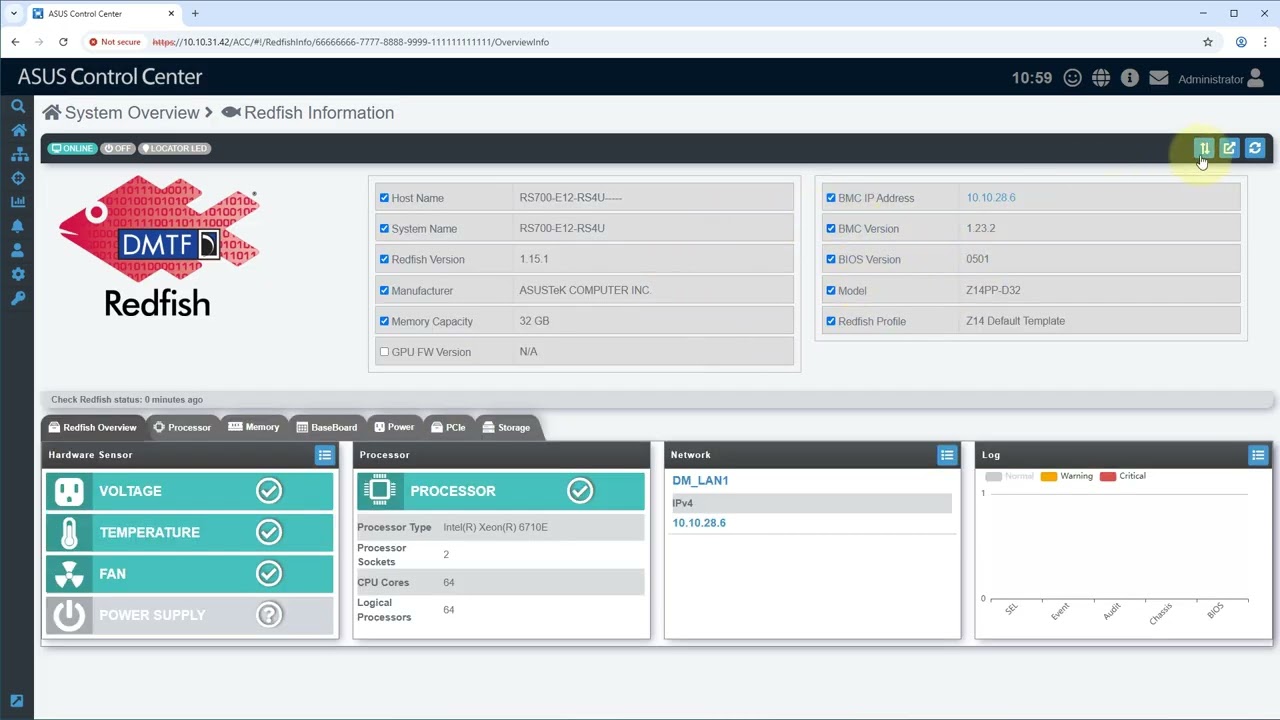Image resolution: width=1280 pixels, height=720 pixels.
Task: Click the info circle icon in header
Action: [1130, 78]
